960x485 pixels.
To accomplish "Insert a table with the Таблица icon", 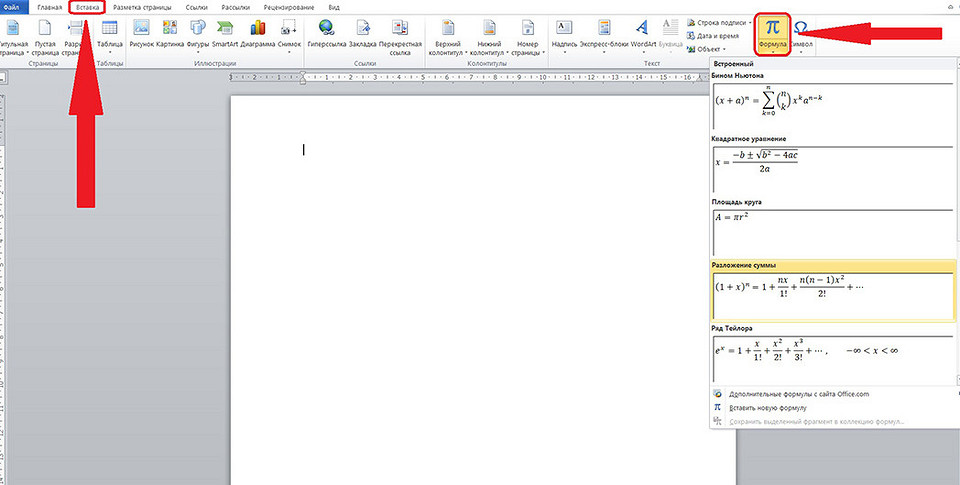I will coord(108,32).
